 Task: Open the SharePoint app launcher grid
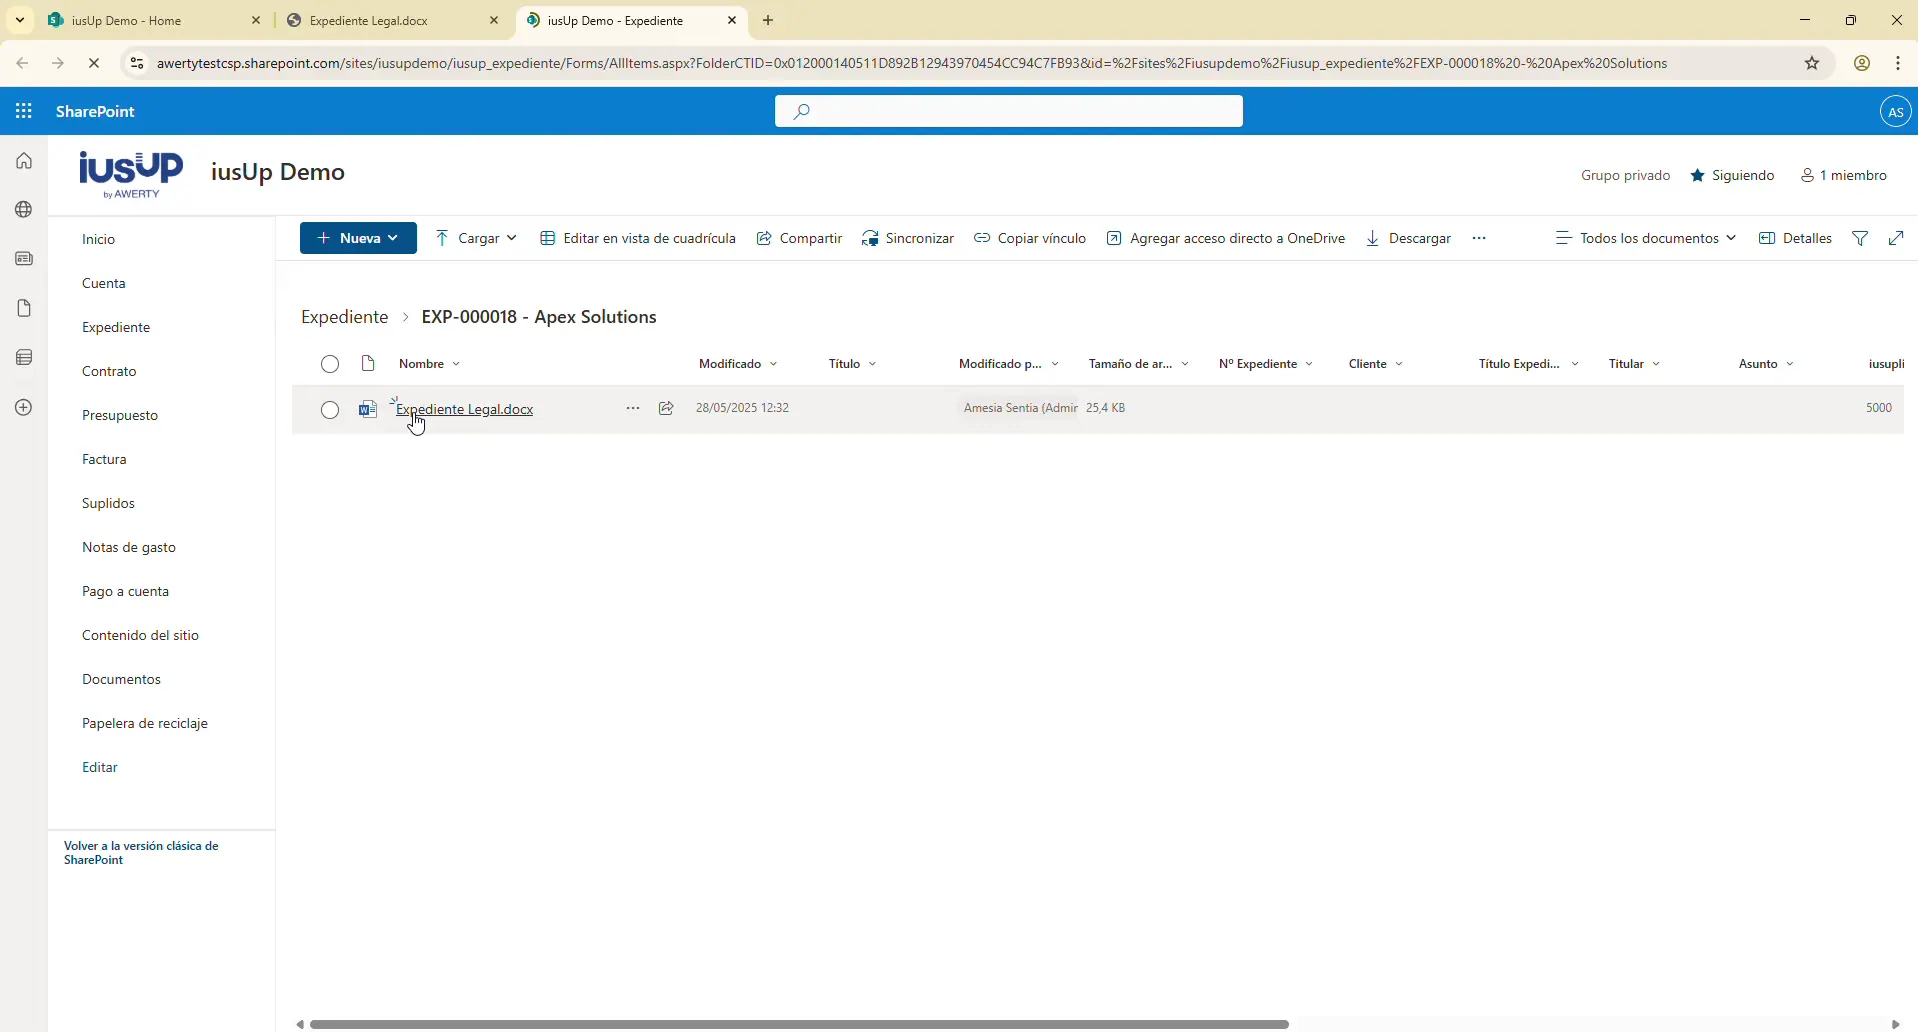24,111
